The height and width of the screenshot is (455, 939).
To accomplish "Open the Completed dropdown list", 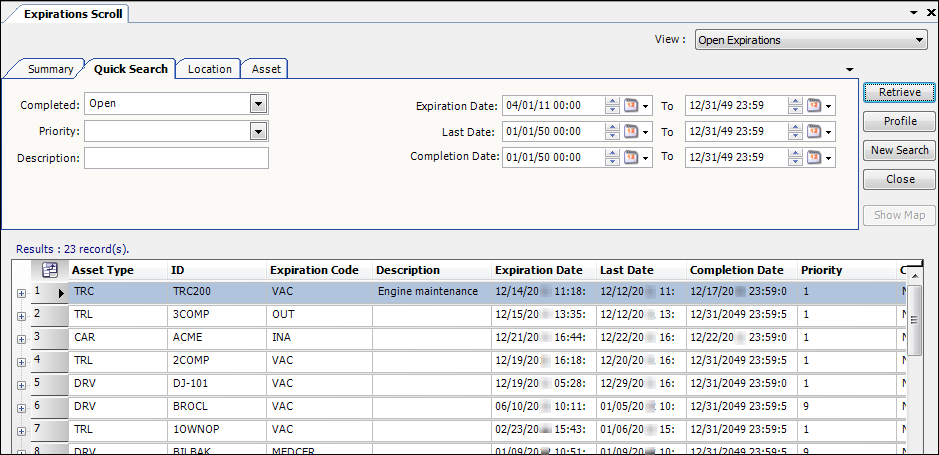I will click(x=259, y=103).
